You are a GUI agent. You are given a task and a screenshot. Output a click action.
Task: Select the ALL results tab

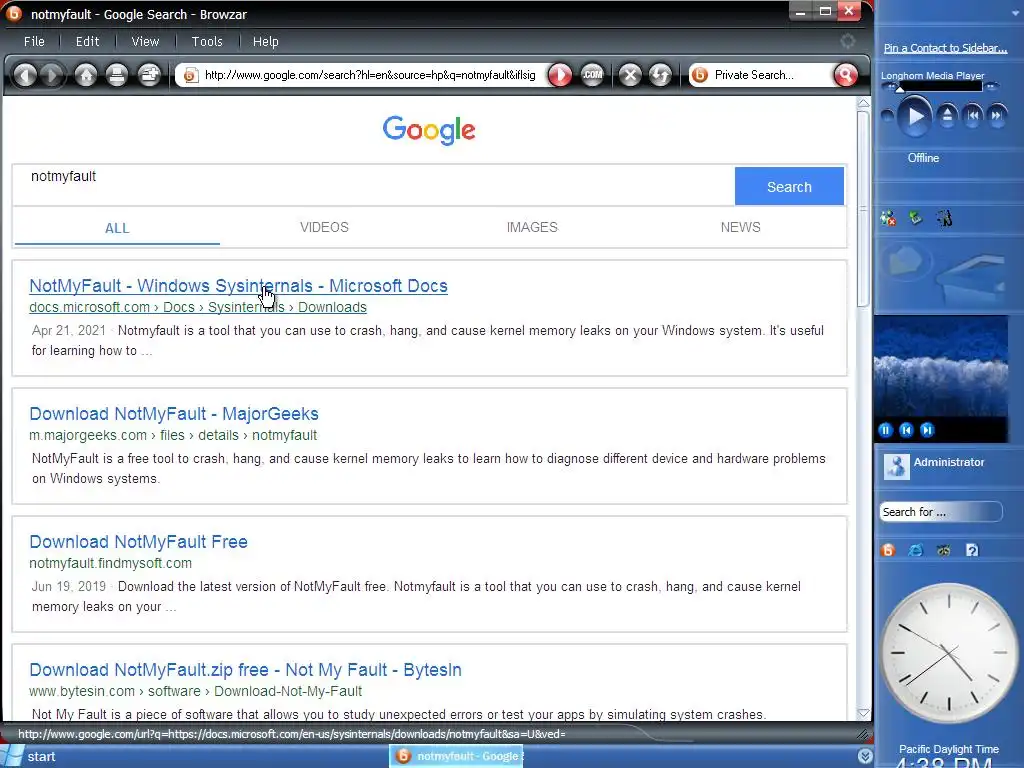coord(117,228)
